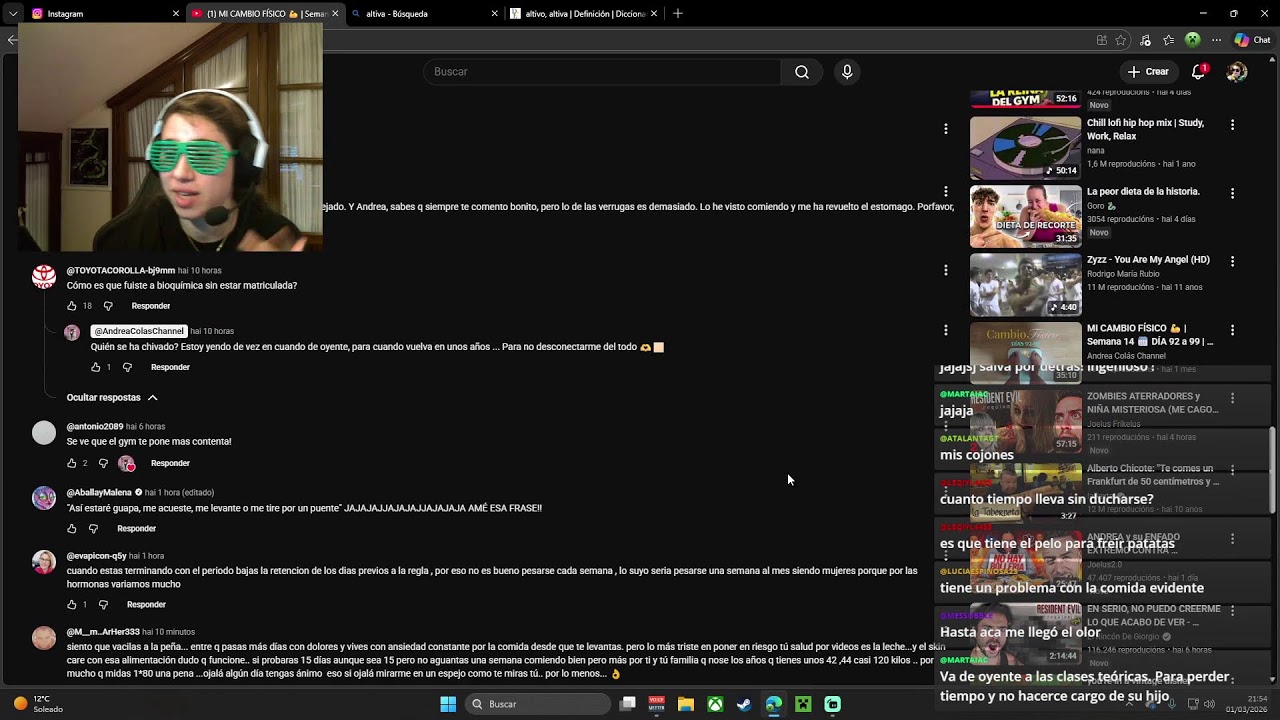Like the TOYOTACOROLLA comment
This screenshot has width=1280, height=720.
71,306
